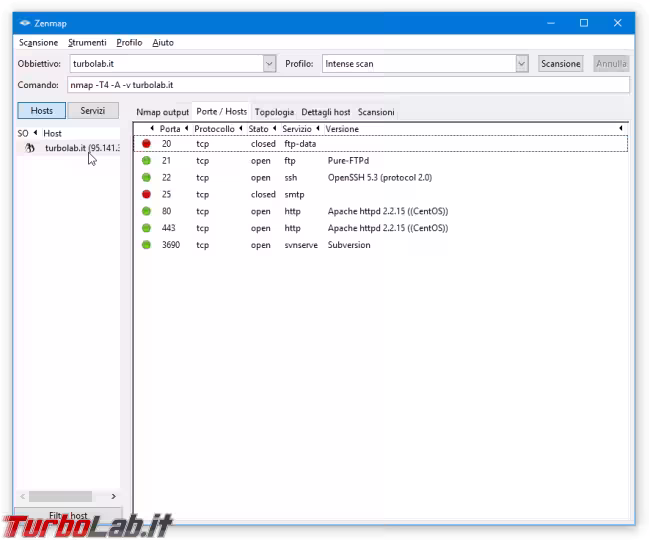
Task: Toggle the Servizi view button
Action: tap(93, 111)
